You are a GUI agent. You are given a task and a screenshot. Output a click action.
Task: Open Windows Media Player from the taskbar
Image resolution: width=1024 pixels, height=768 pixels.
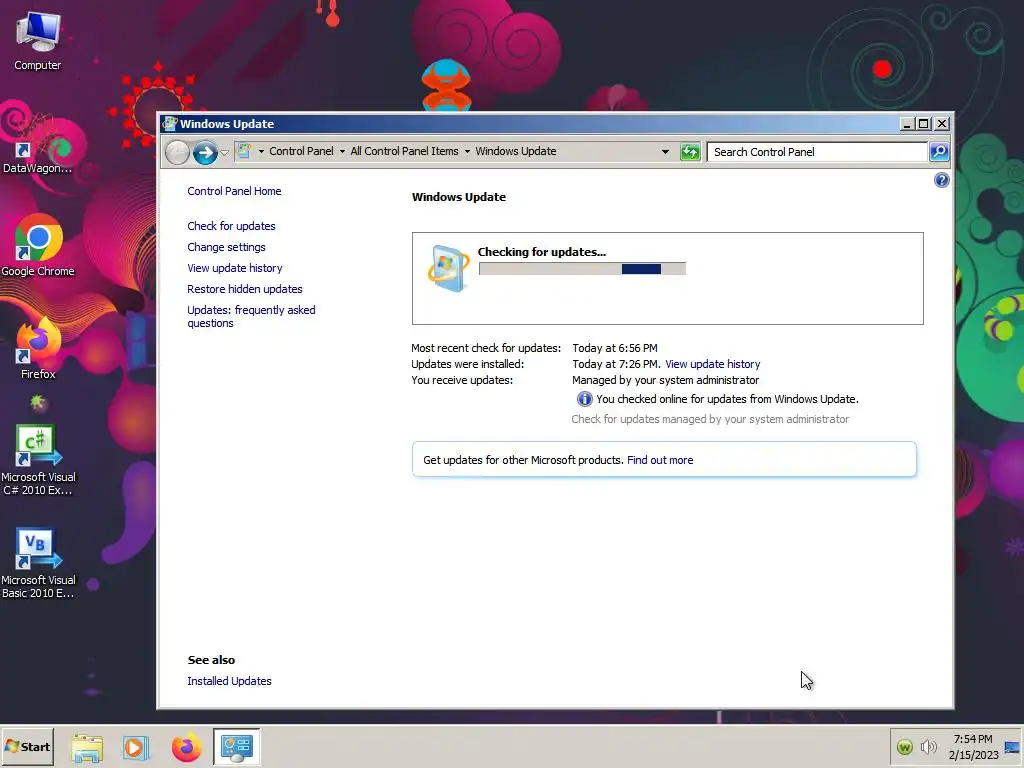point(135,747)
